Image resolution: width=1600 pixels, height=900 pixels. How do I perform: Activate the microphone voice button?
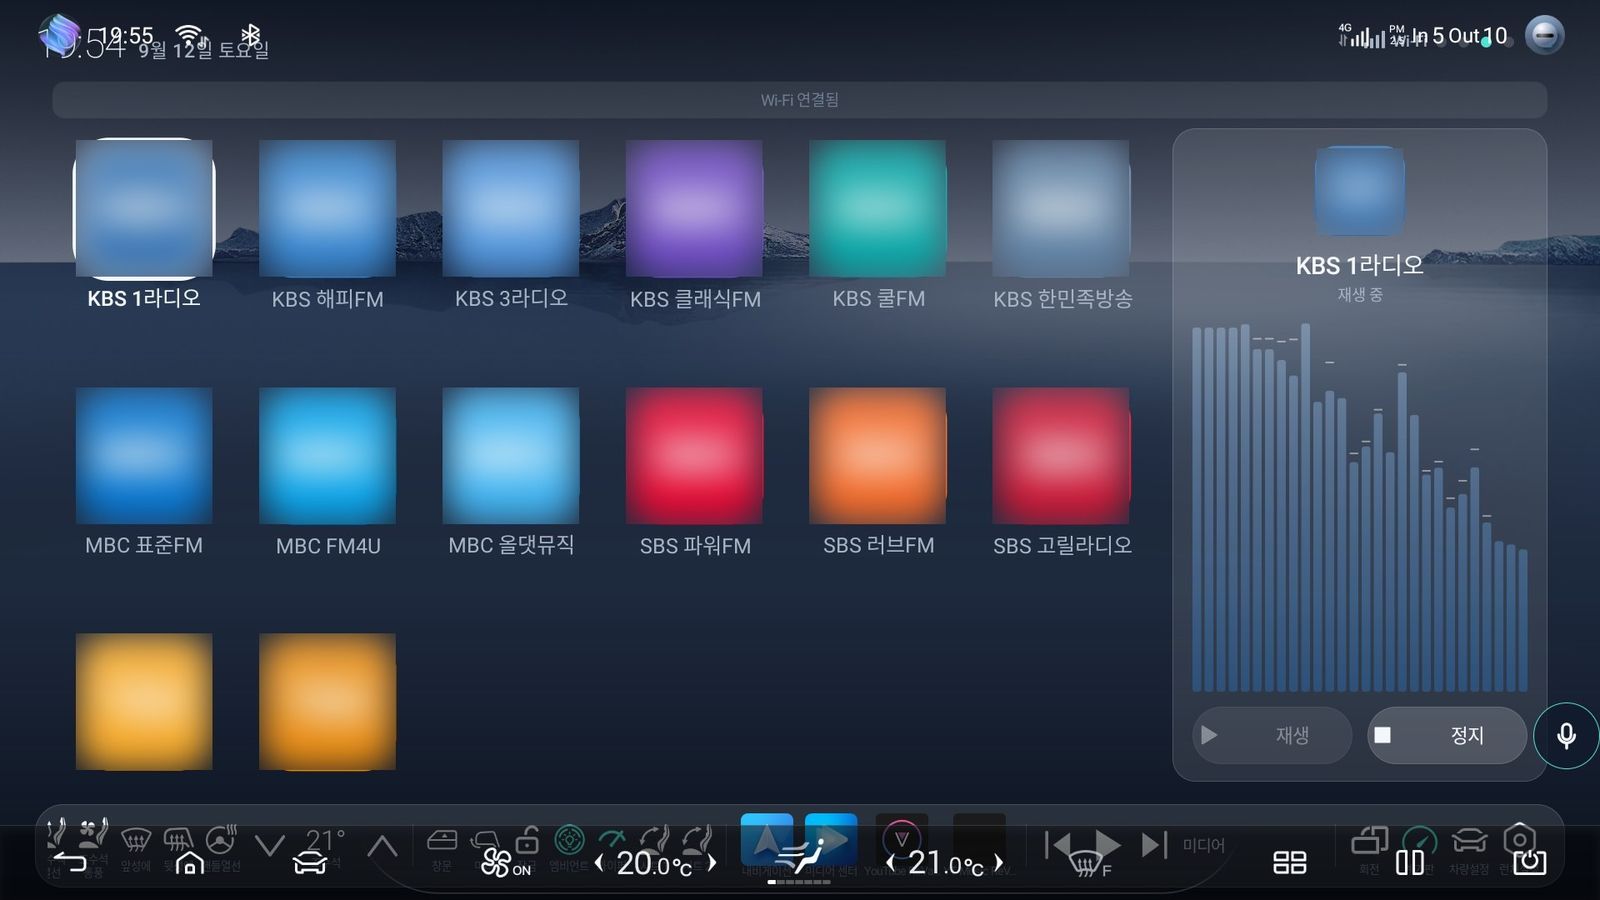1566,736
